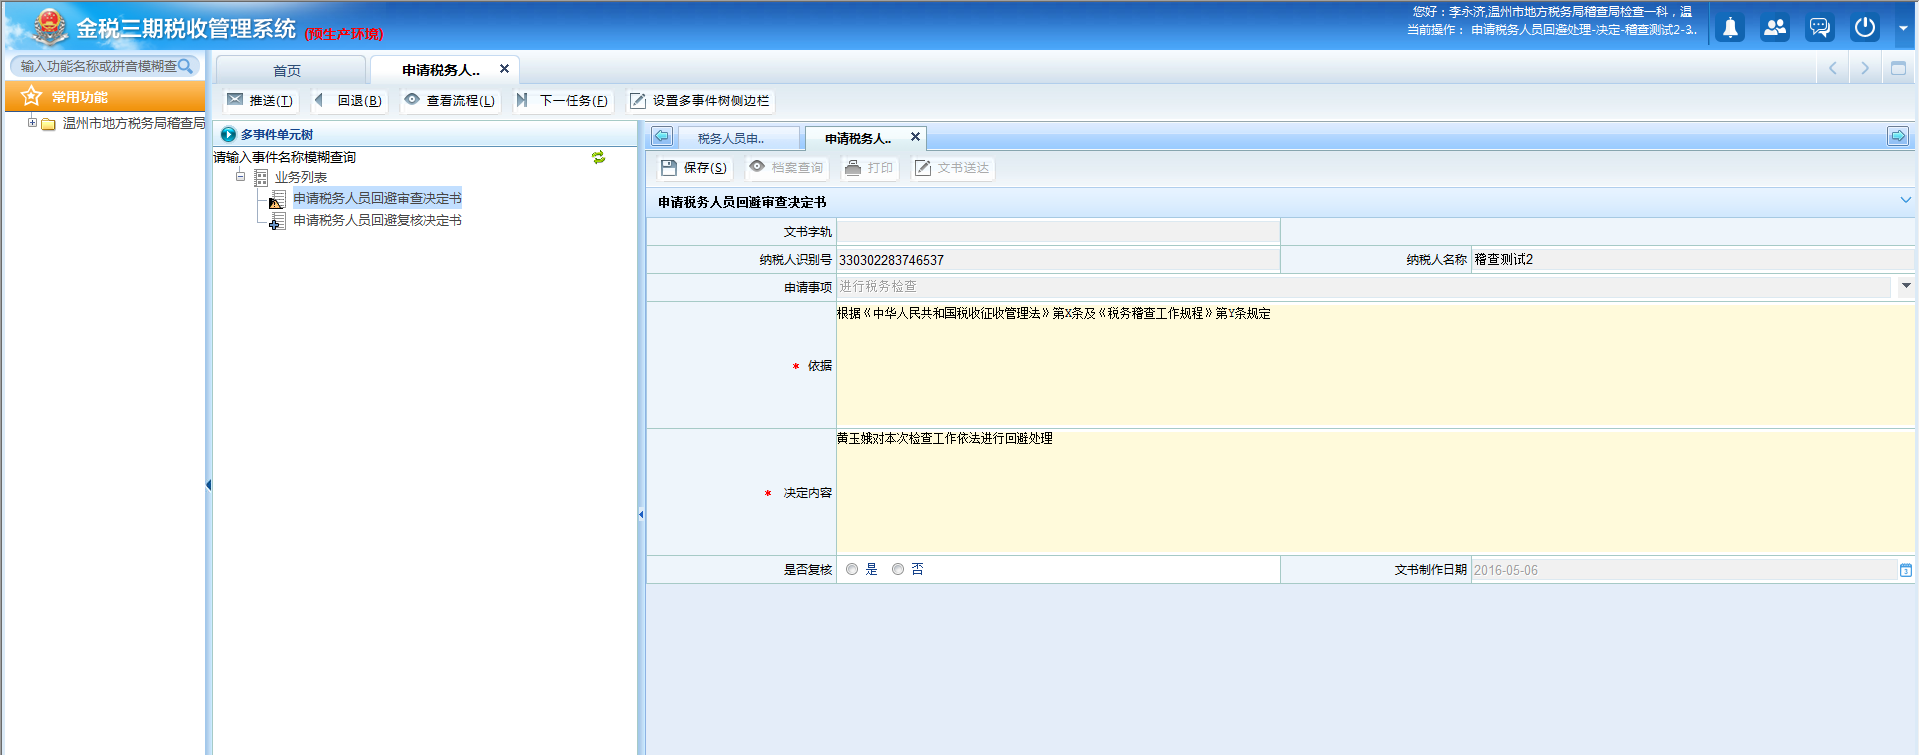Screen dimensions: 1919x755
Task: Select 申请税务人员回避复核决定书 tree item
Action: [x=377, y=220]
